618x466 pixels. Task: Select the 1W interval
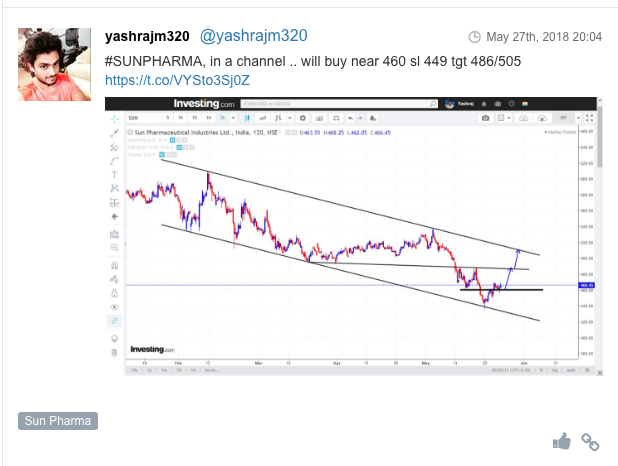(209, 118)
